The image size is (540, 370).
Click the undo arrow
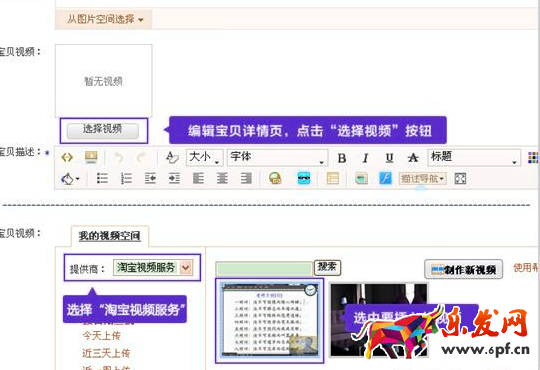pos(119,158)
